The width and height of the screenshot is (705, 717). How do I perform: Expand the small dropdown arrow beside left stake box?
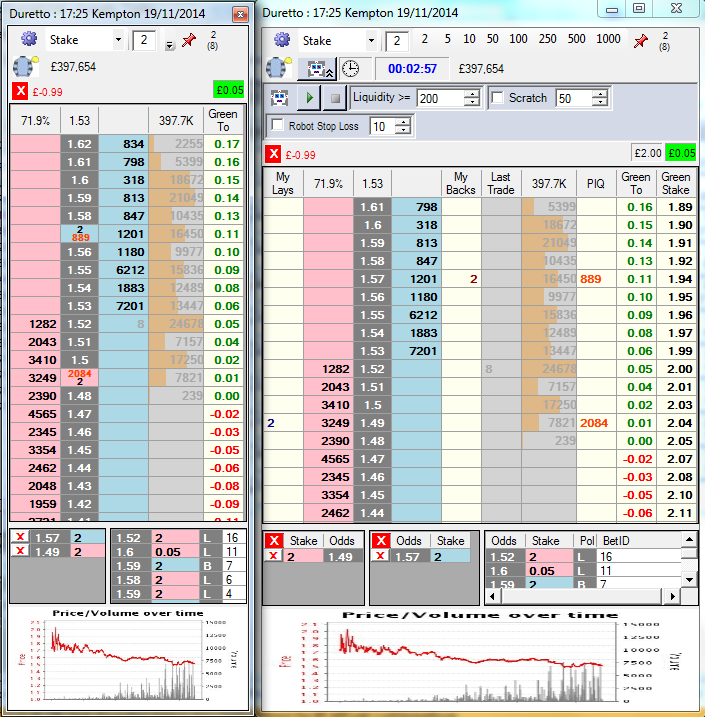pos(170,45)
